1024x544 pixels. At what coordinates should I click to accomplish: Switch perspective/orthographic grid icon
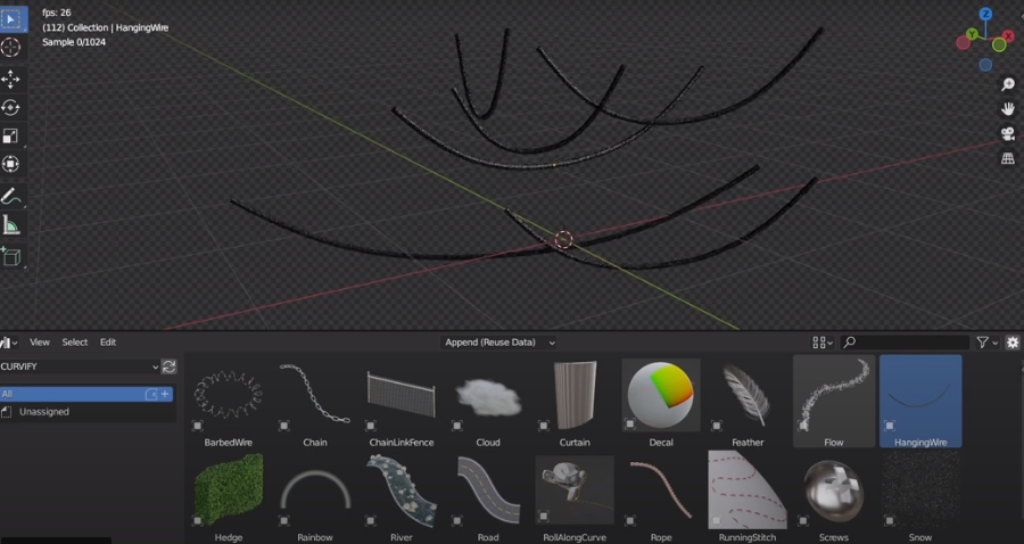click(1008, 159)
